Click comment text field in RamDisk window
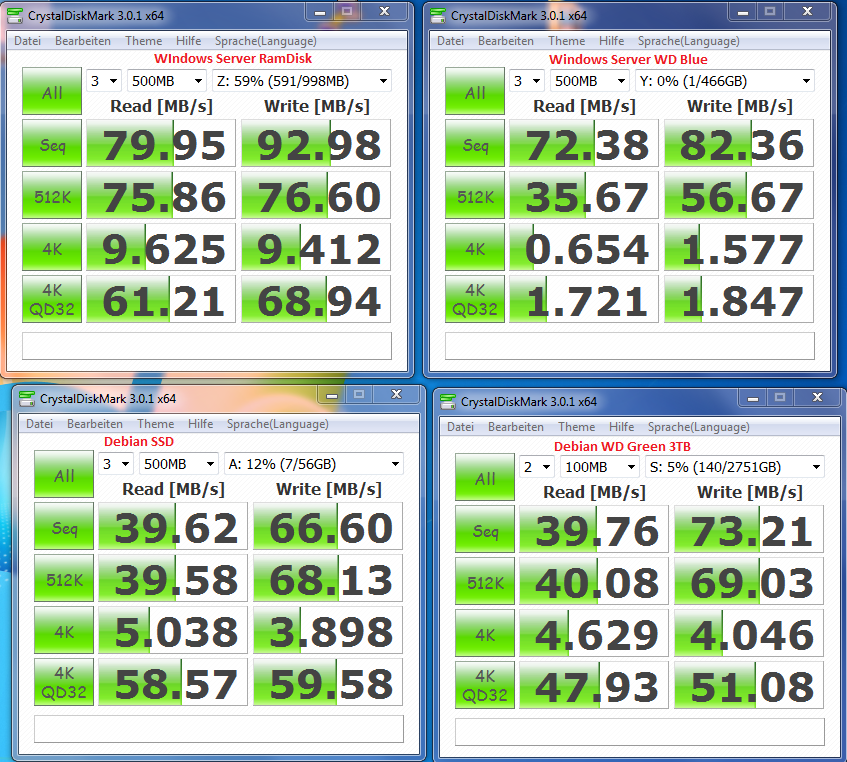The height and width of the screenshot is (762, 847). 206,346
